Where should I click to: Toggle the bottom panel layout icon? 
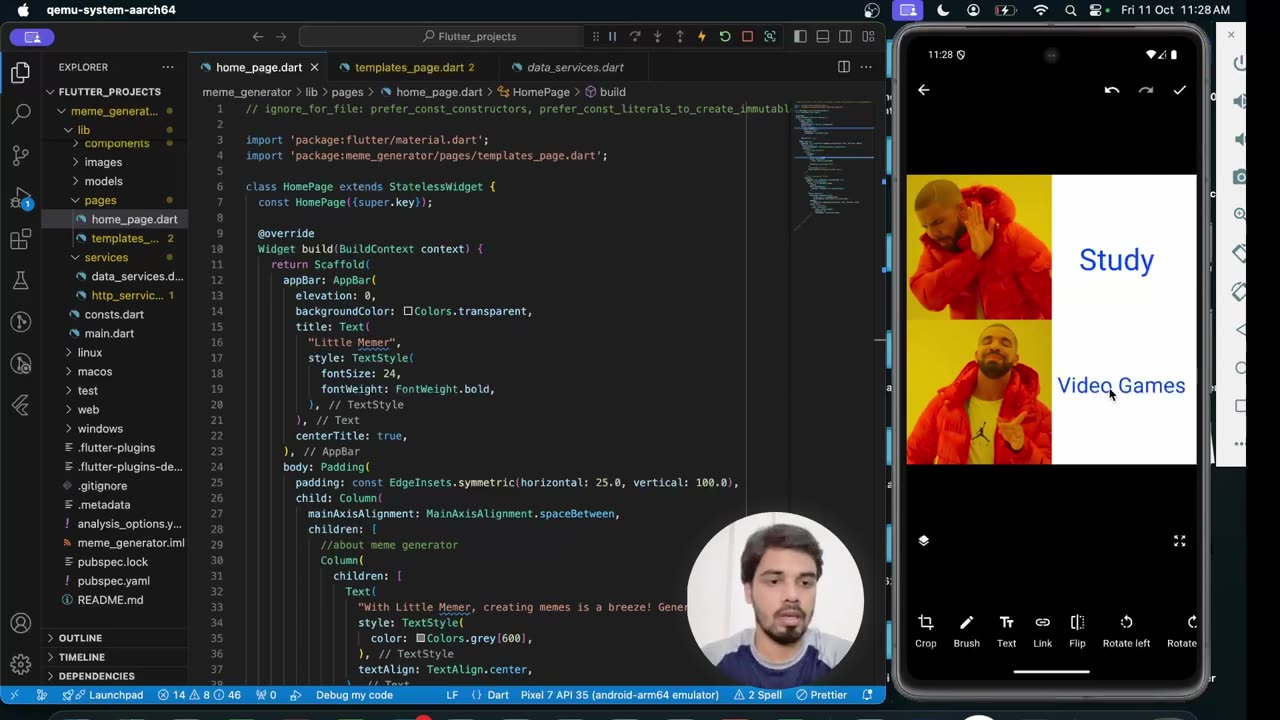coord(823,36)
